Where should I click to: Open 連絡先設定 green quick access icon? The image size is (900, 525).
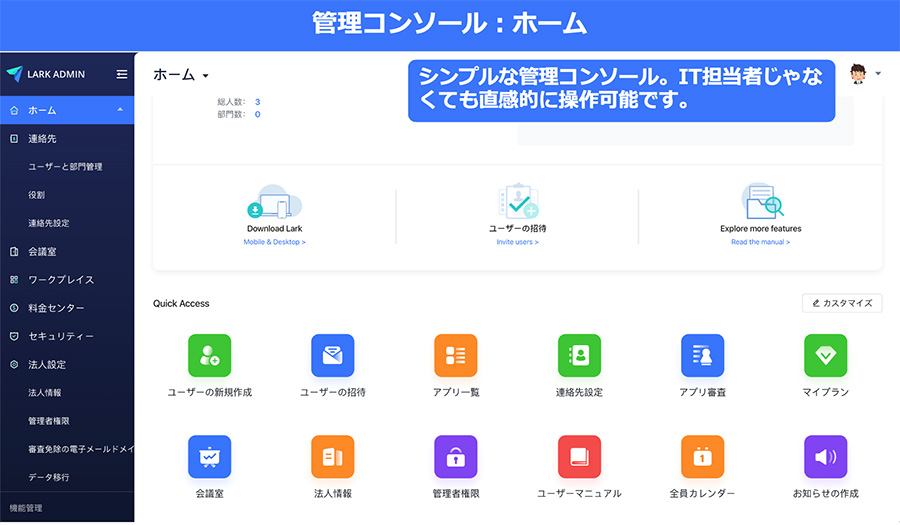(579, 356)
